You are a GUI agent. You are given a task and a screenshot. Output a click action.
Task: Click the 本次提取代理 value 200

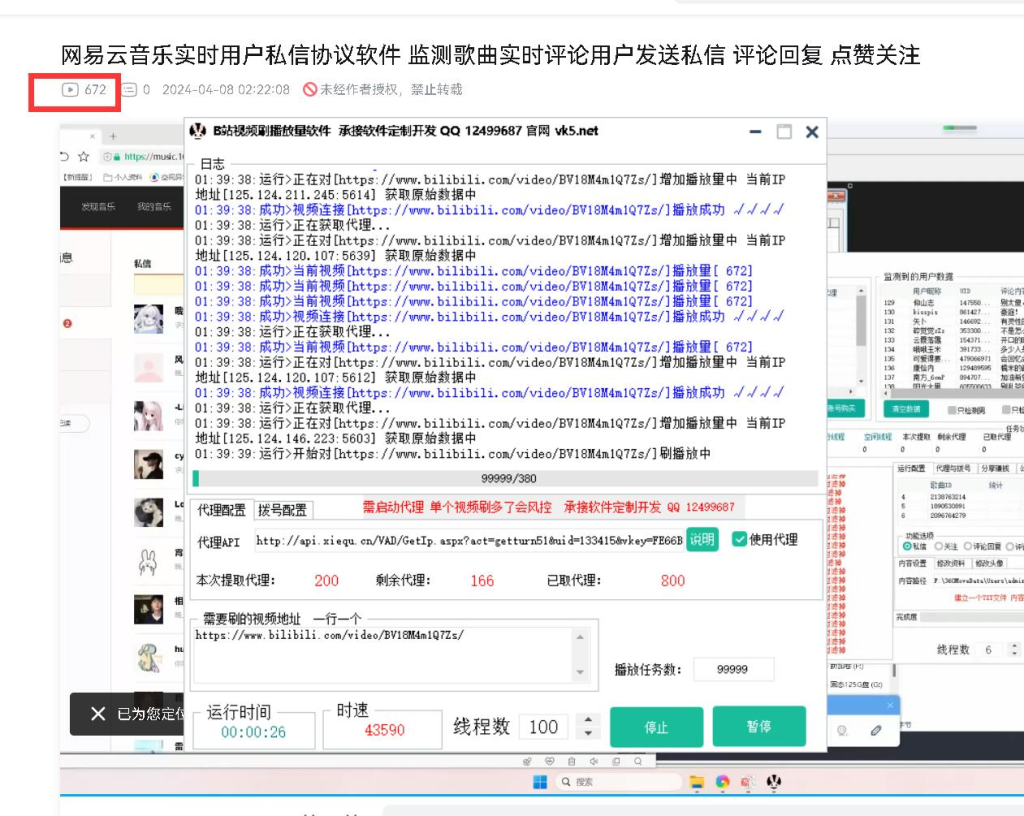coord(327,581)
